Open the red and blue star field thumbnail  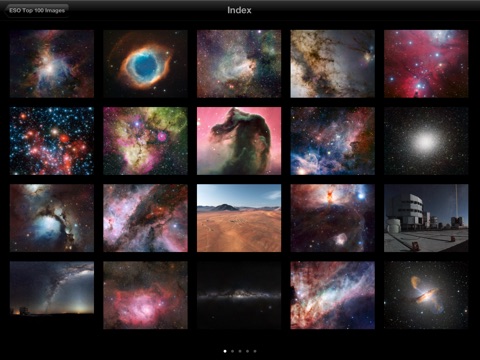(52, 141)
